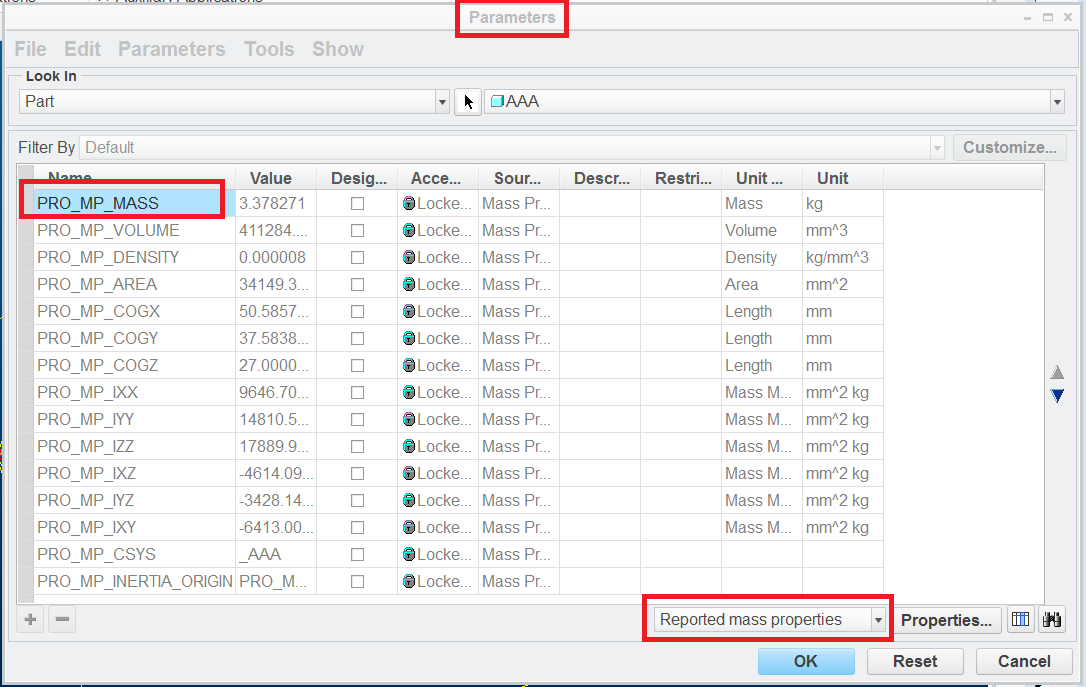Enable Designate checkbox for PRO_MP_MASS
This screenshot has width=1086, height=687.
pyautogui.click(x=356, y=203)
